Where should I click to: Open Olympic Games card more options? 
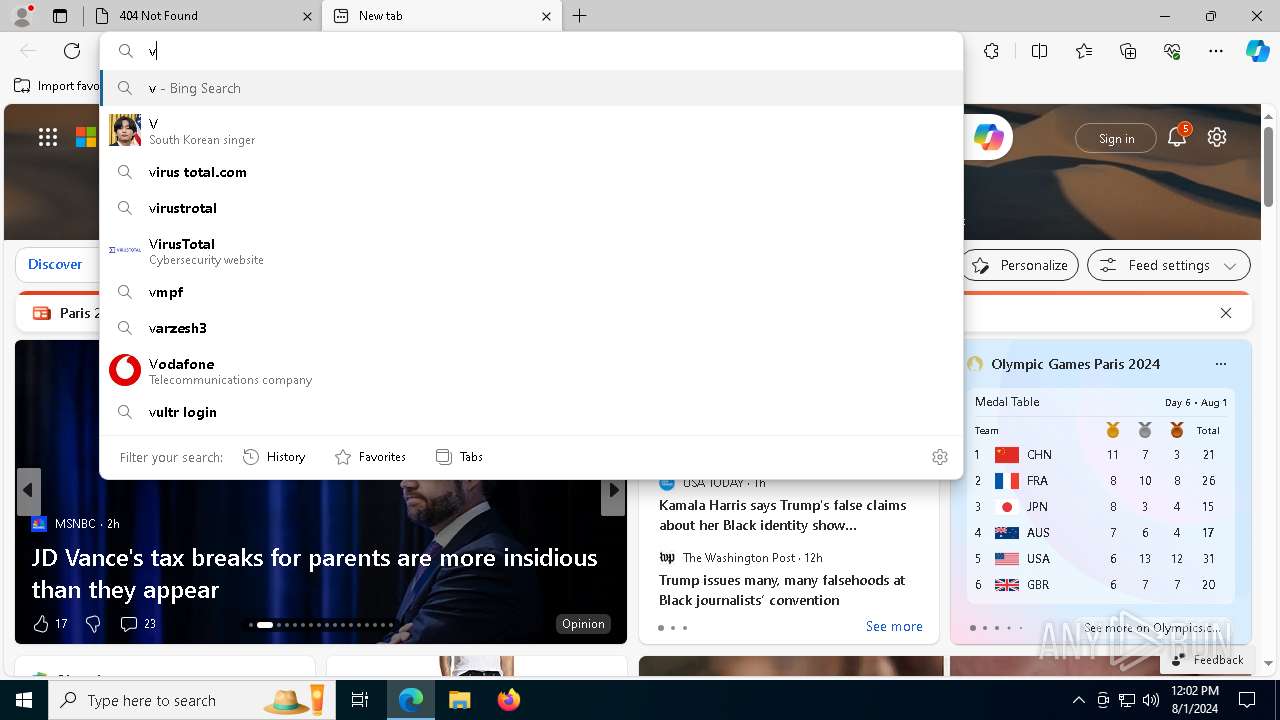[x=1220, y=364]
